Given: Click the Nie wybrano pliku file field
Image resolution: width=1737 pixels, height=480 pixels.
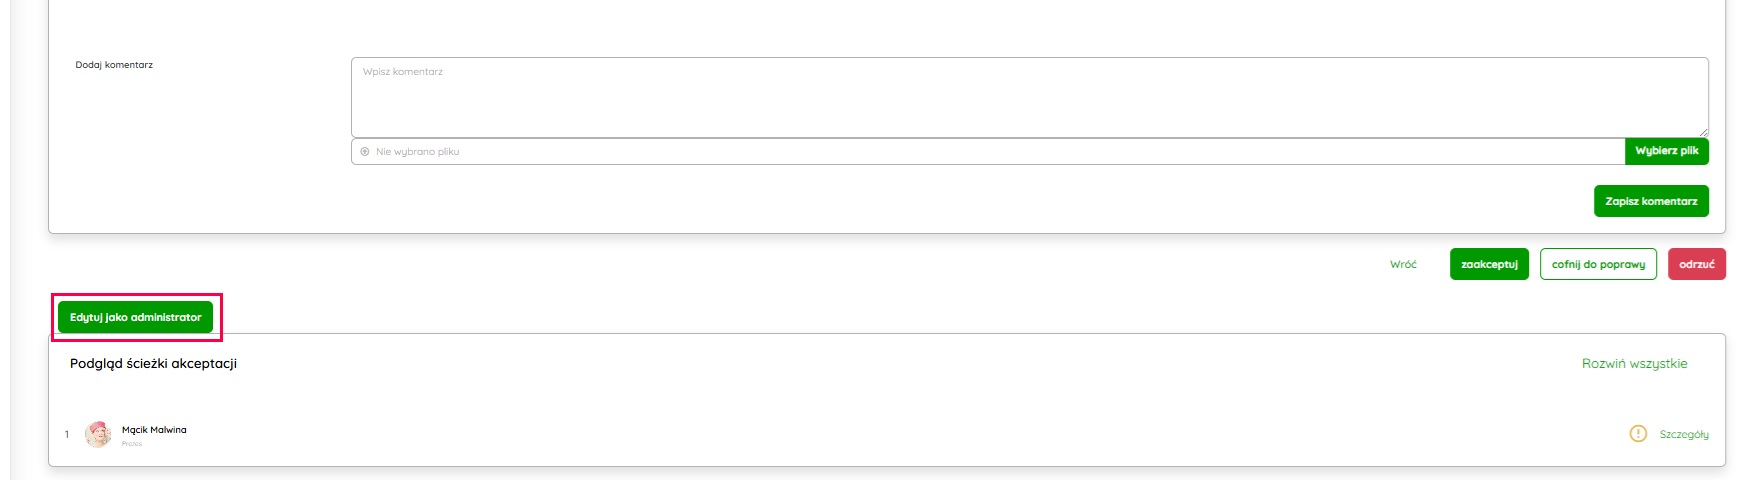Looking at the screenshot, I should [988, 152].
